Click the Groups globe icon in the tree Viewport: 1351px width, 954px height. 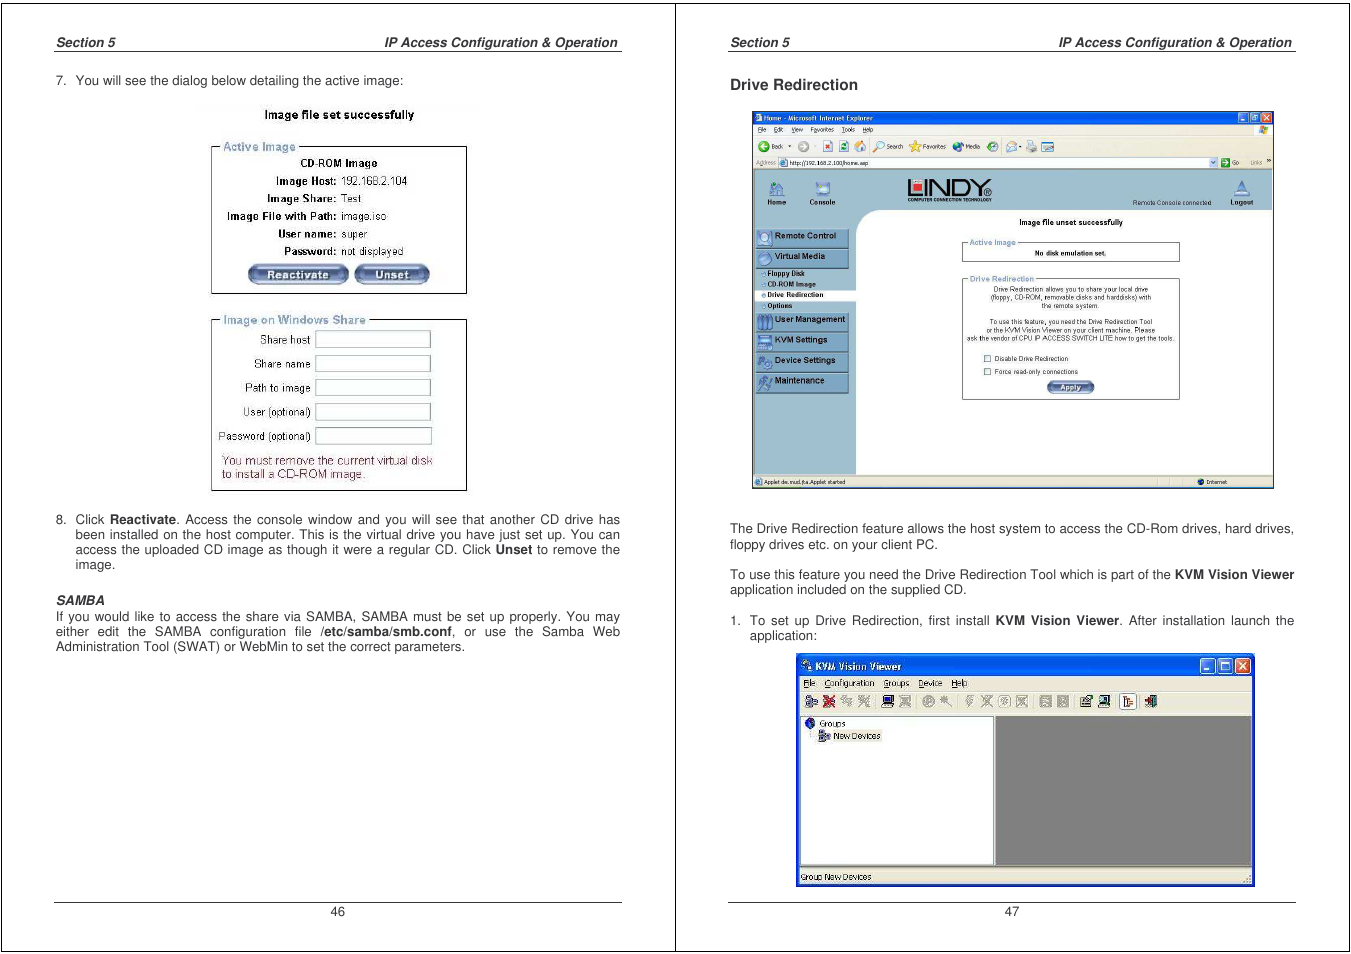click(x=810, y=723)
